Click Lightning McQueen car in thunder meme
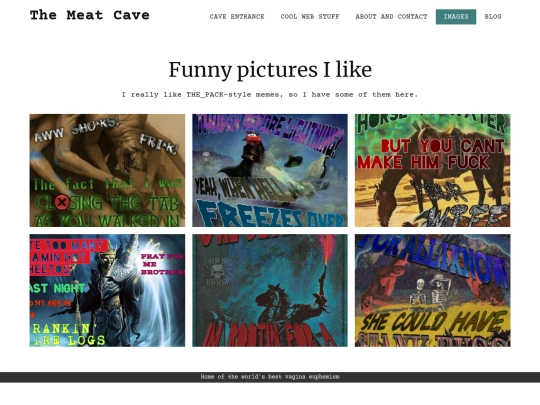 [x=253, y=139]
